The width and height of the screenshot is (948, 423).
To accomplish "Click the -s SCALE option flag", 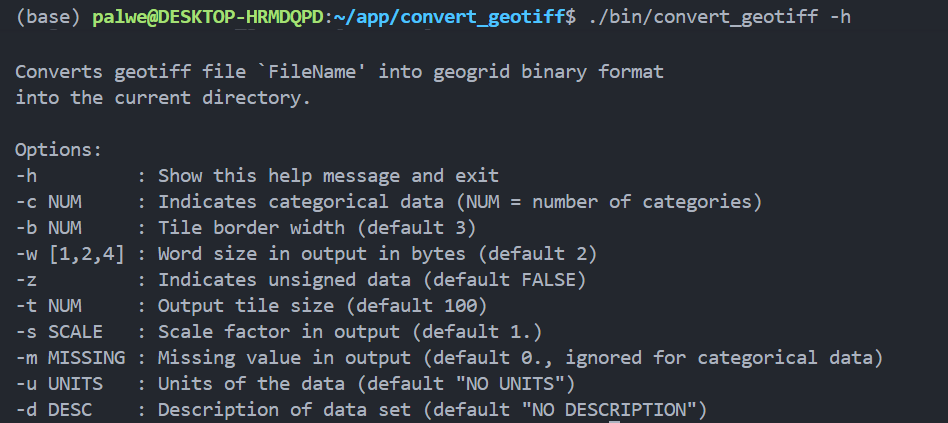I will tap(58, 331).
